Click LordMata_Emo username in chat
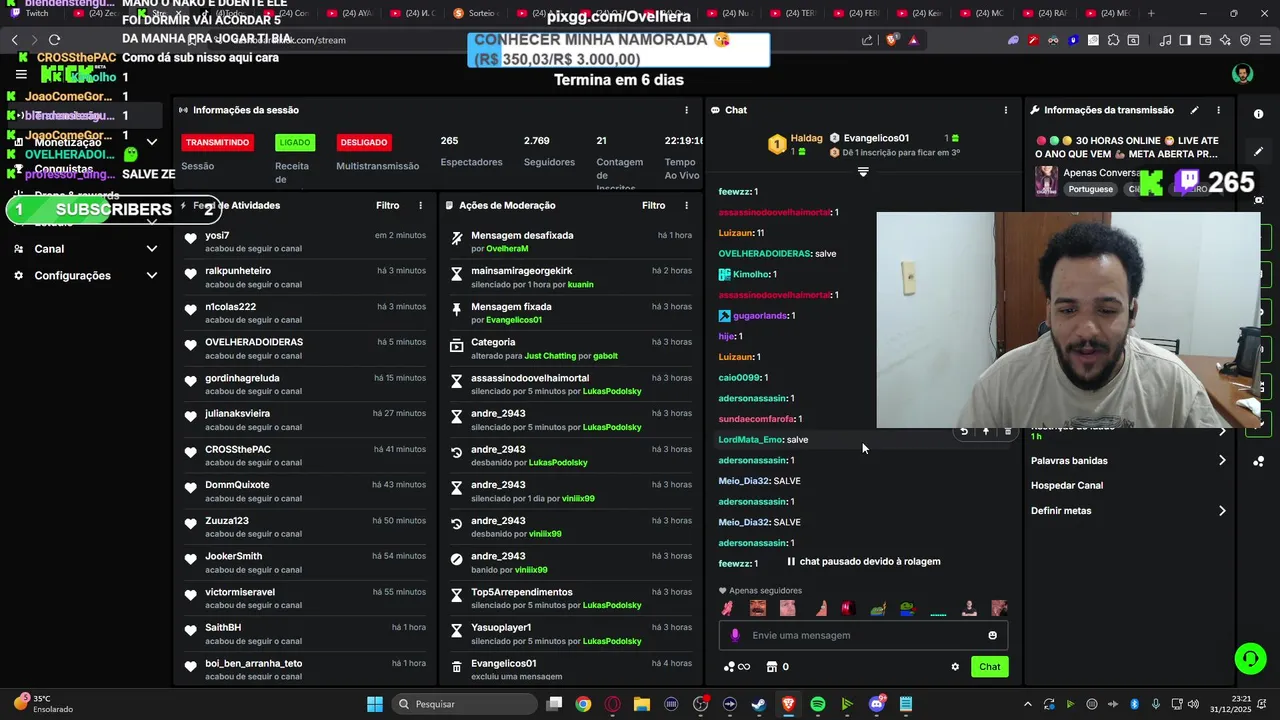The image size is (1280, 720). (x=751, y=440)
